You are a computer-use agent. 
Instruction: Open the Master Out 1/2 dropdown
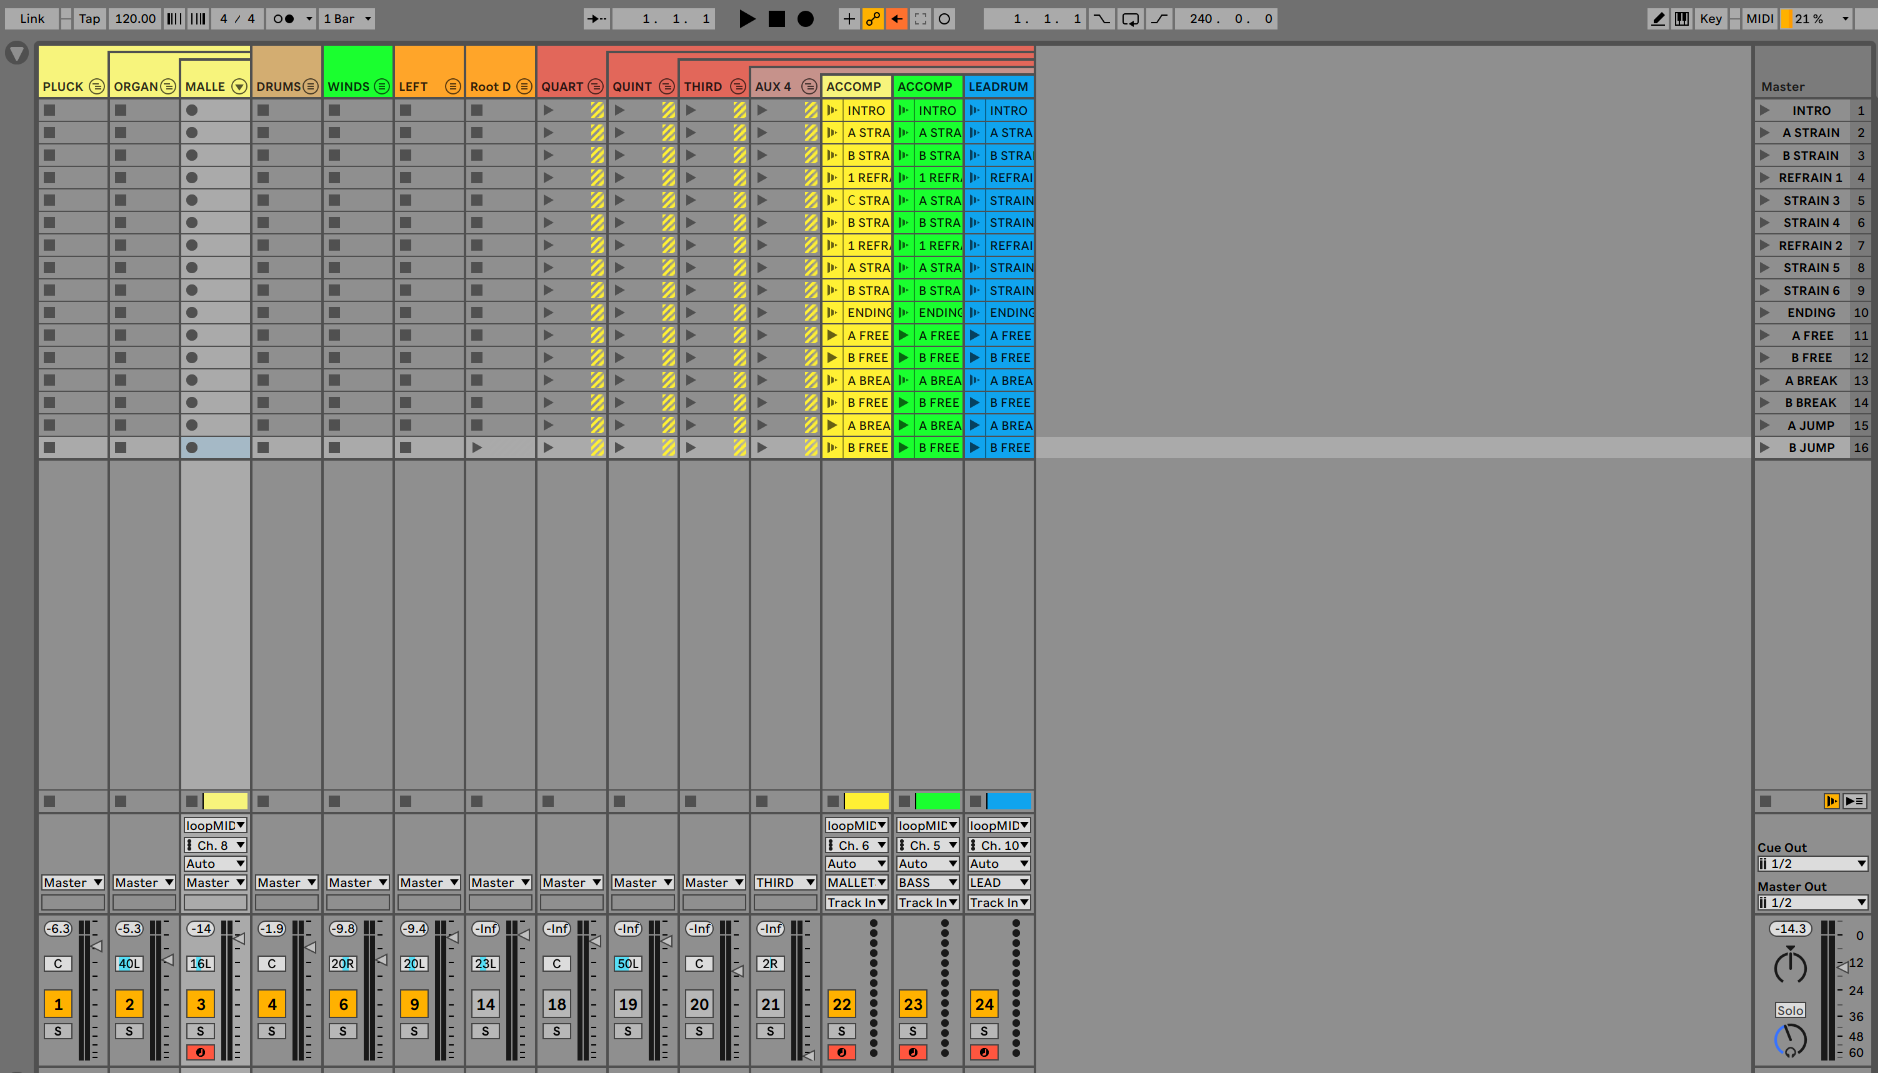coord(1813,903)
